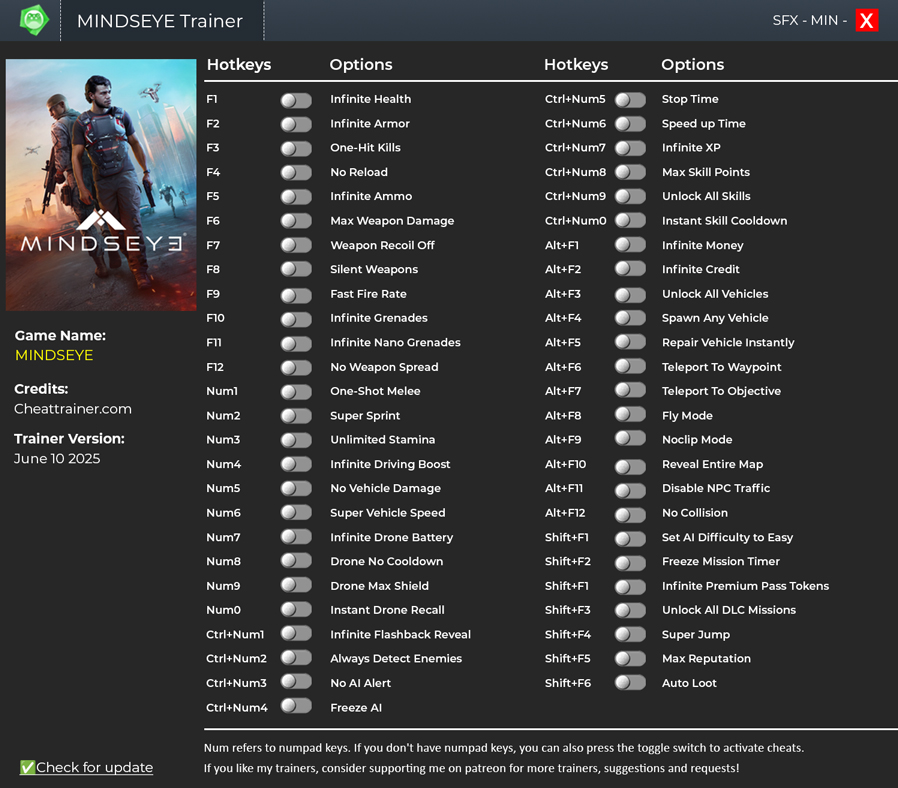Click the Ctrl+Num3 hotkey text

(236, 683)
